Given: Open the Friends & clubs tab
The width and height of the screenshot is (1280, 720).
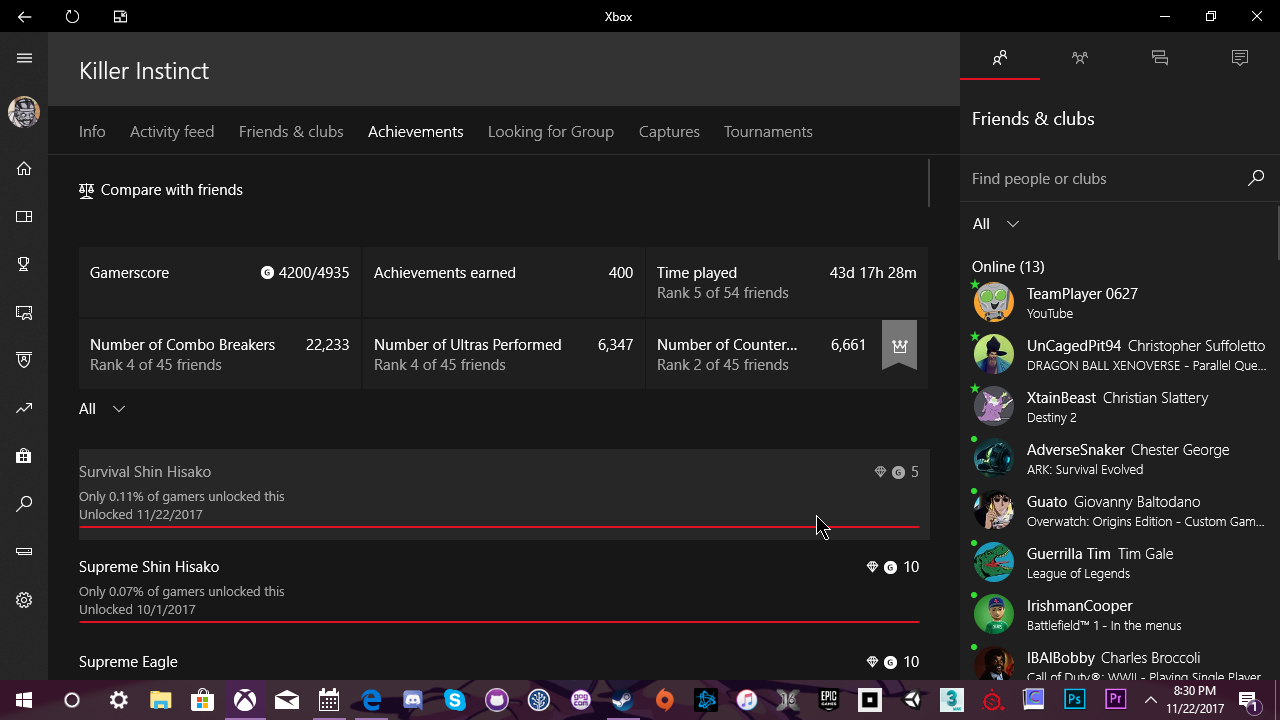Looking at the screenshot, I should point(291,131).
